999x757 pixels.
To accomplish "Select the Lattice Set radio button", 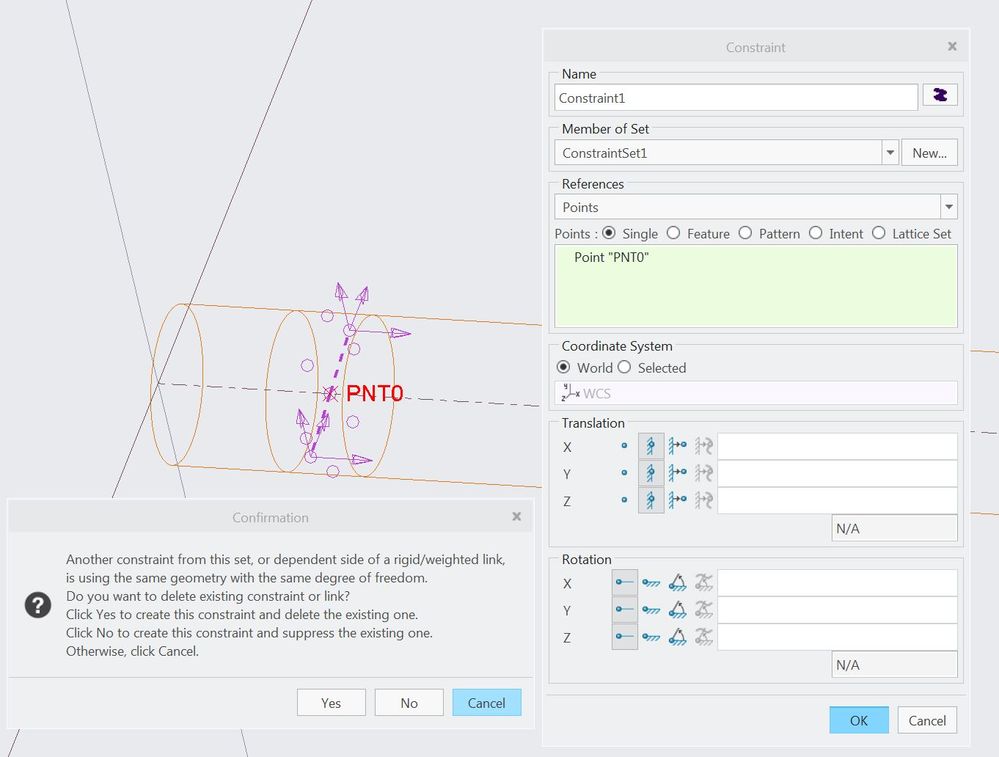I will 879,233.
